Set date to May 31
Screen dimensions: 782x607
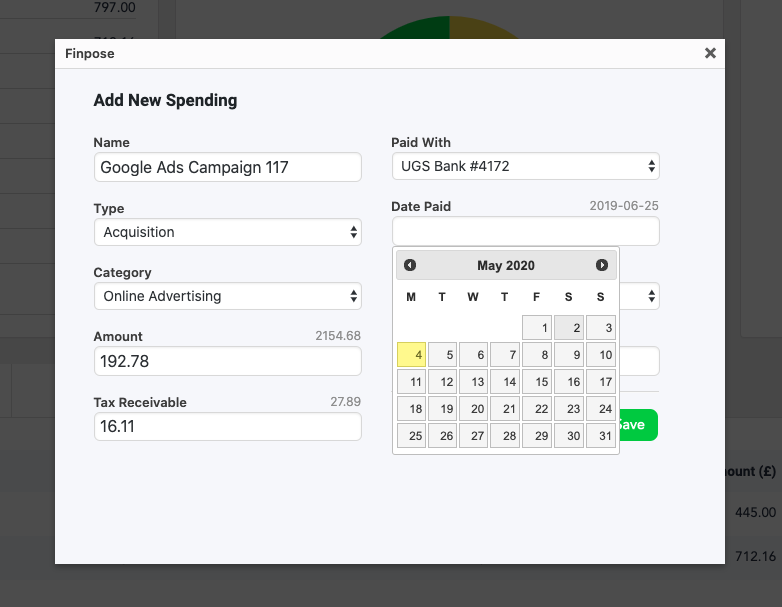[x=600, y=435]
